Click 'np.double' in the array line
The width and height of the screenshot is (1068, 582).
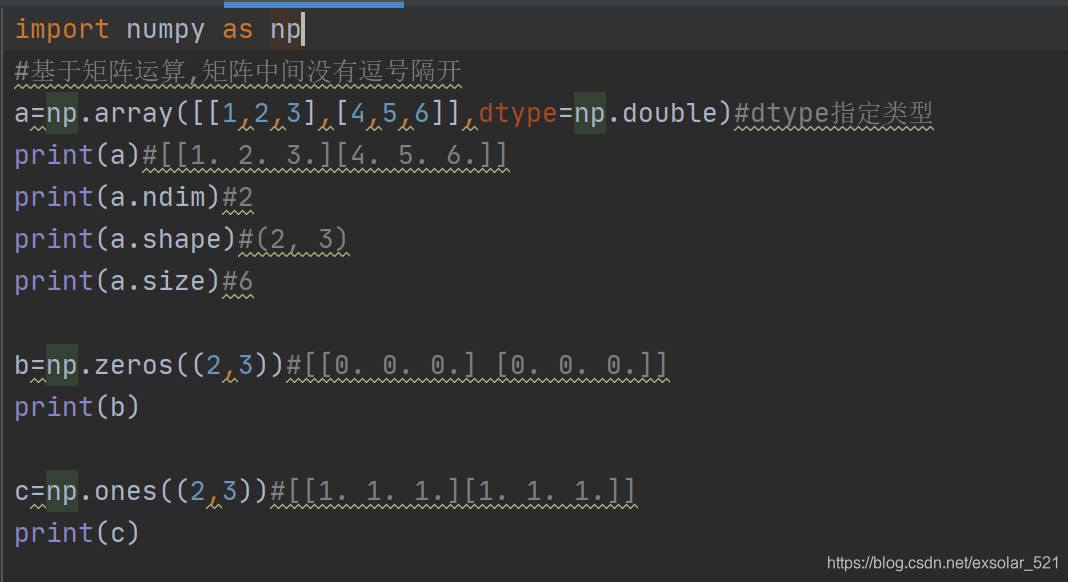point(646,113)
